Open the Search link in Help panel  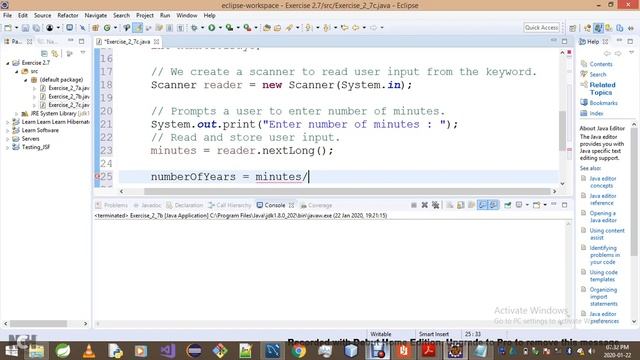click(x=598, y=74)
